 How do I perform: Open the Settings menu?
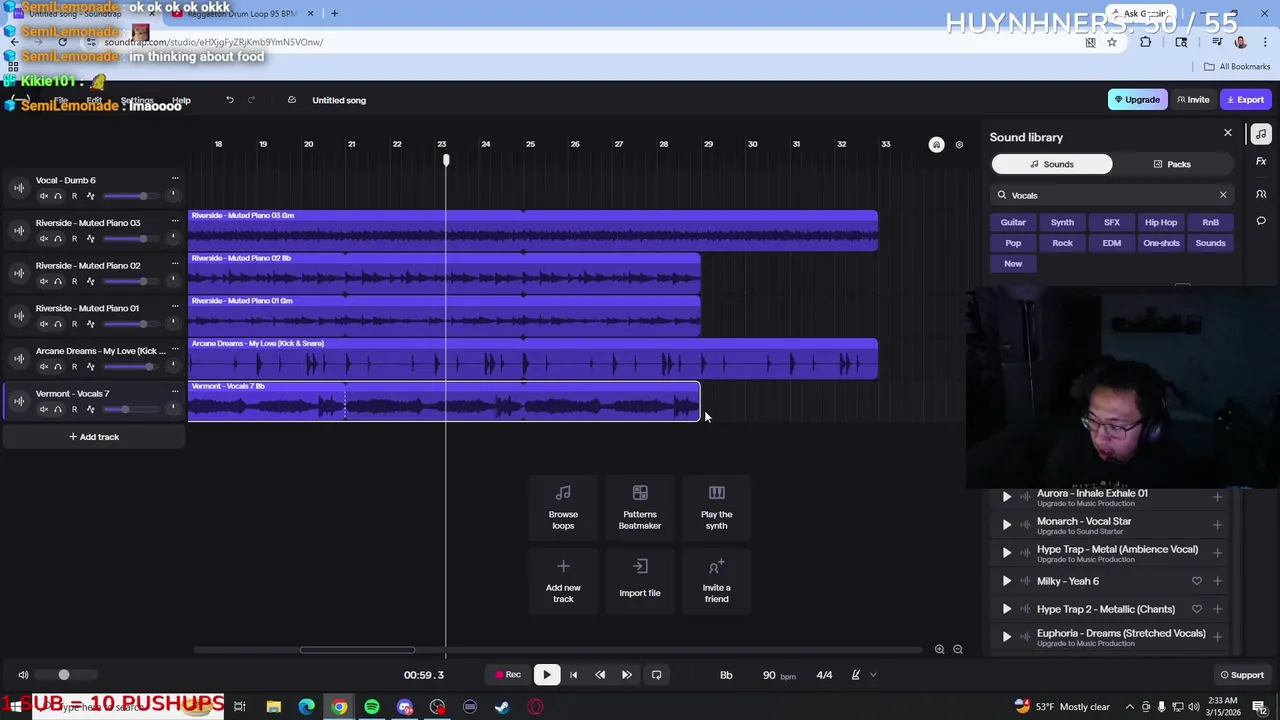[x=137, y=100]
